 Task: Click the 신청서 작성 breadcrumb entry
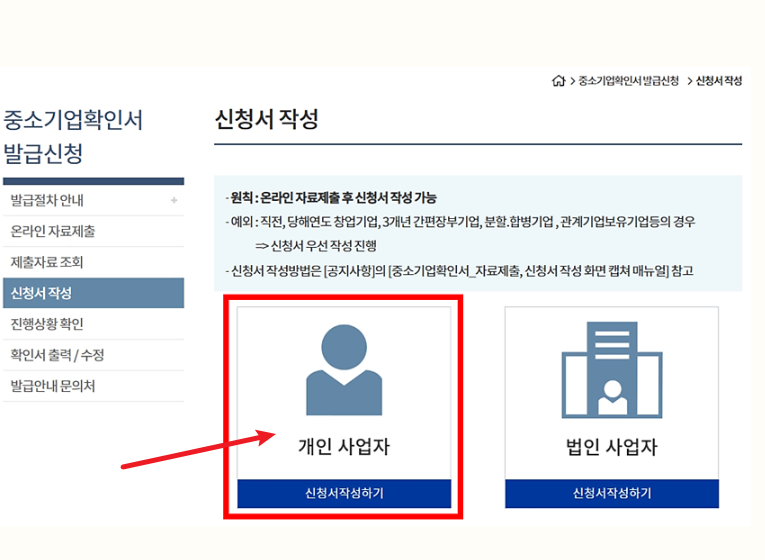pos(719,81)
